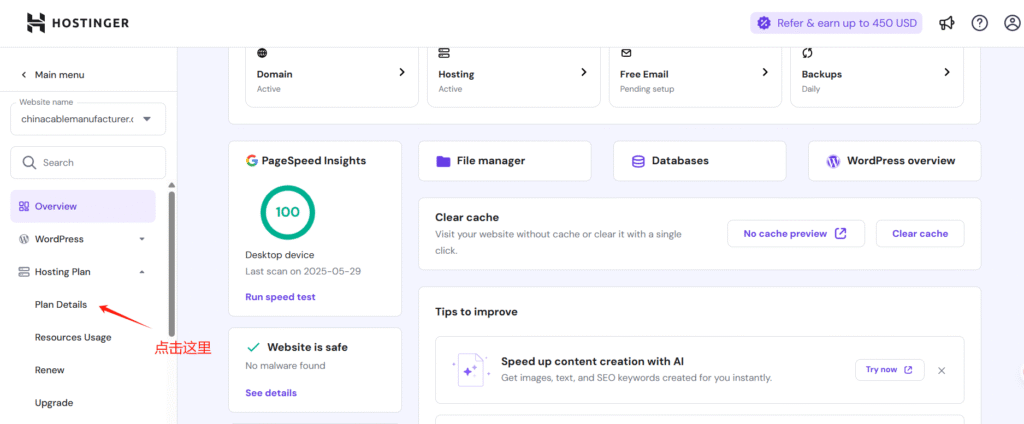This screenshot has width=1024, height=424.
Task: Select Overview in the sidebar
Action: click(x=83, y=206)
